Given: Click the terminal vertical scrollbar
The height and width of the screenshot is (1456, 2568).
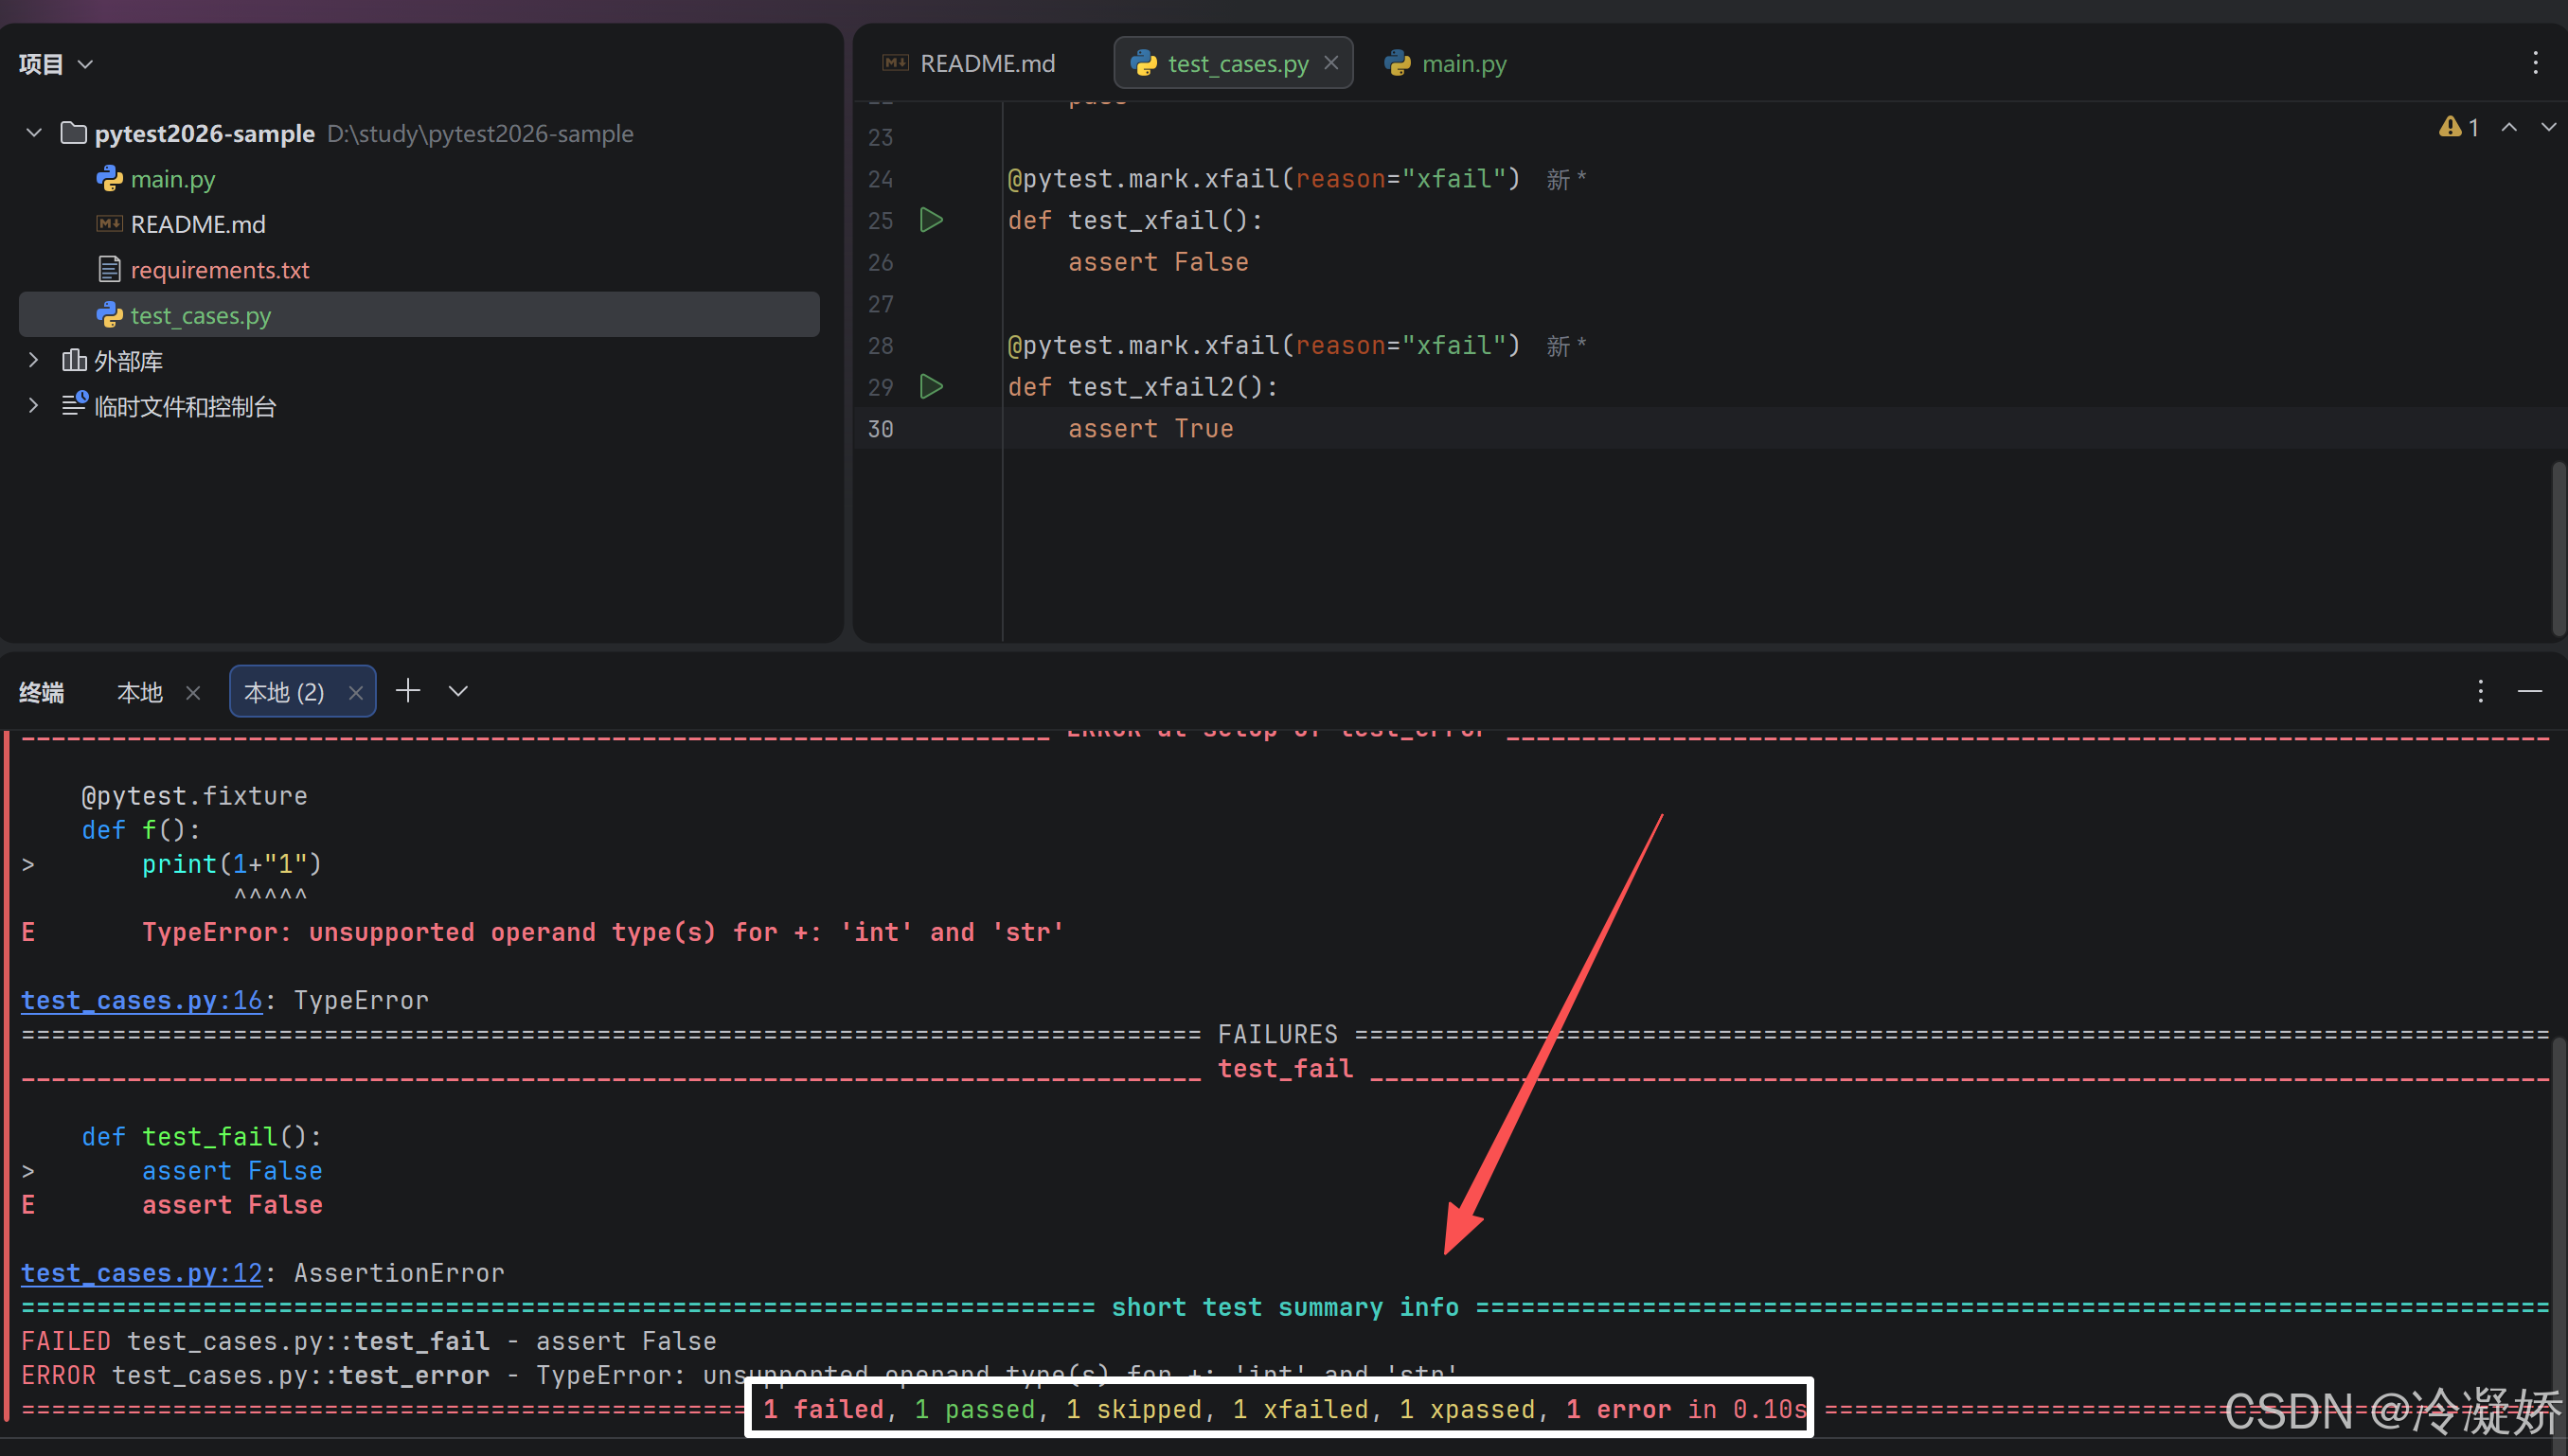Looking at the screenshot, I should tap(2559, 1230).
